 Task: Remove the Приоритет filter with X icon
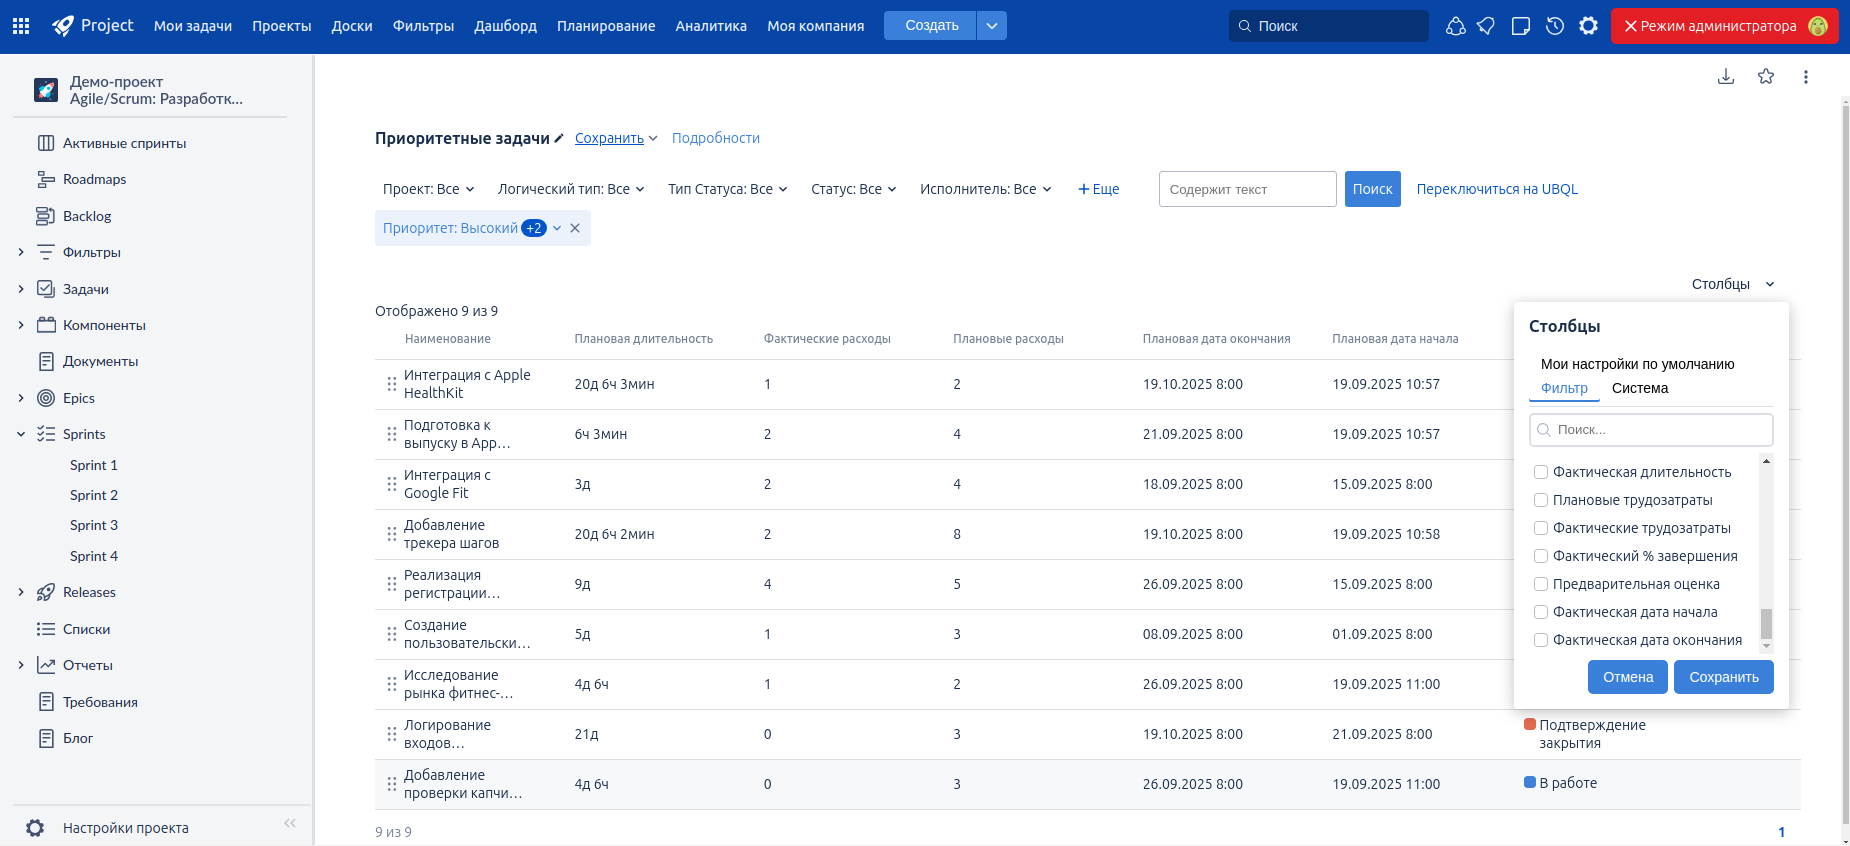click(x=575, y=228)
